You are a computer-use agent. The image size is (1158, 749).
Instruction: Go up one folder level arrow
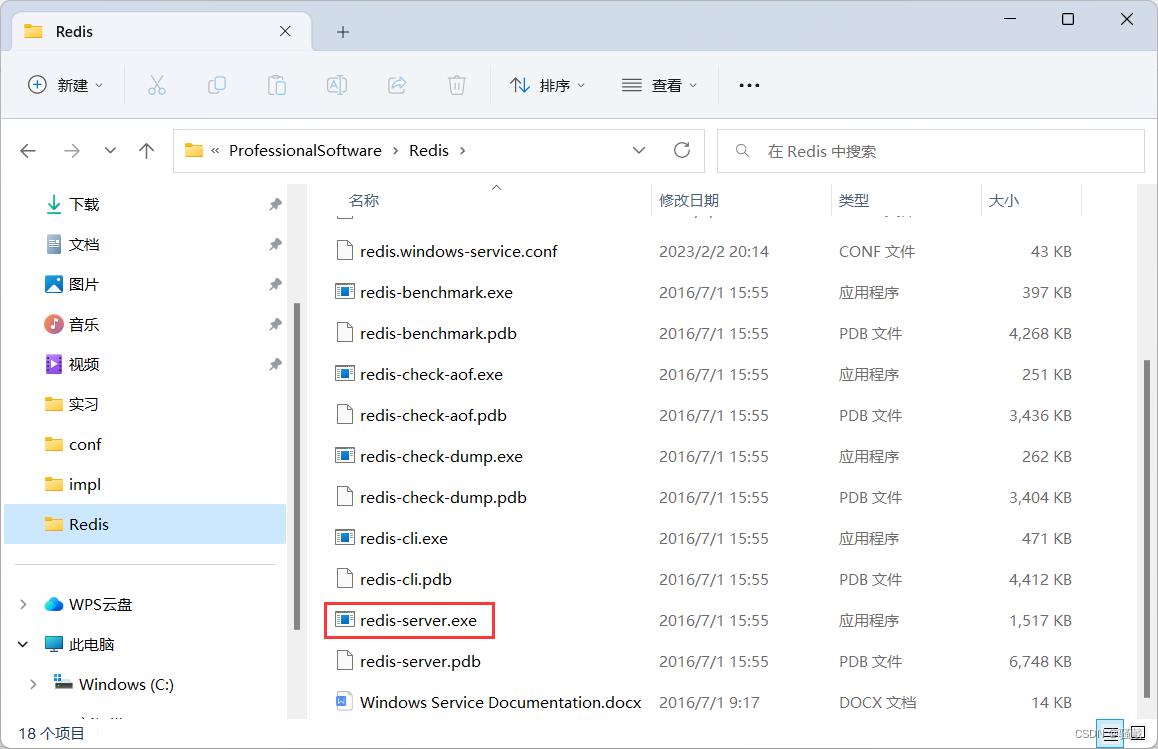(x=146, y=151)
